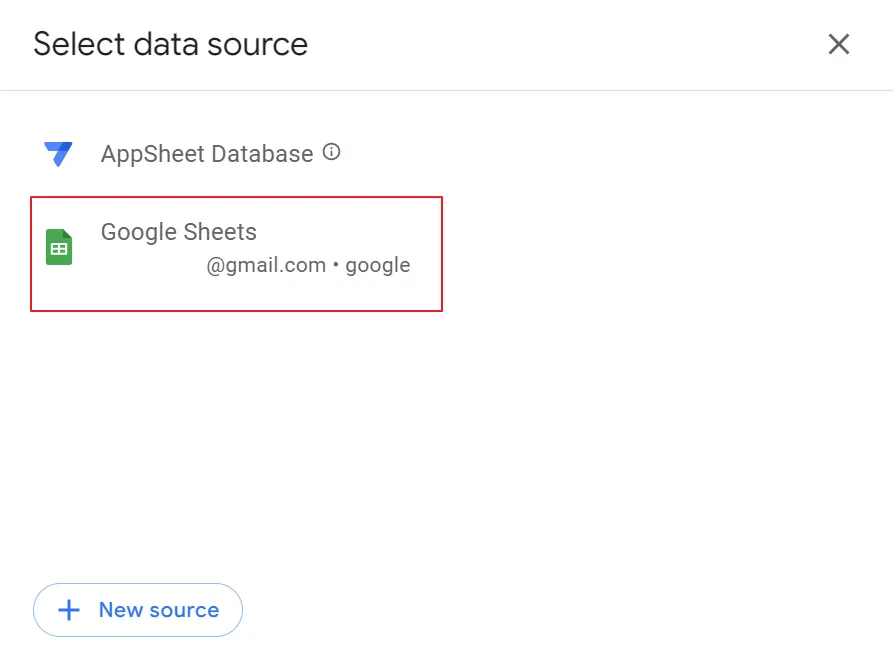Select AppSheet Database as data source
The width and height of the screenshot is (893, 669).
[206, 154]
